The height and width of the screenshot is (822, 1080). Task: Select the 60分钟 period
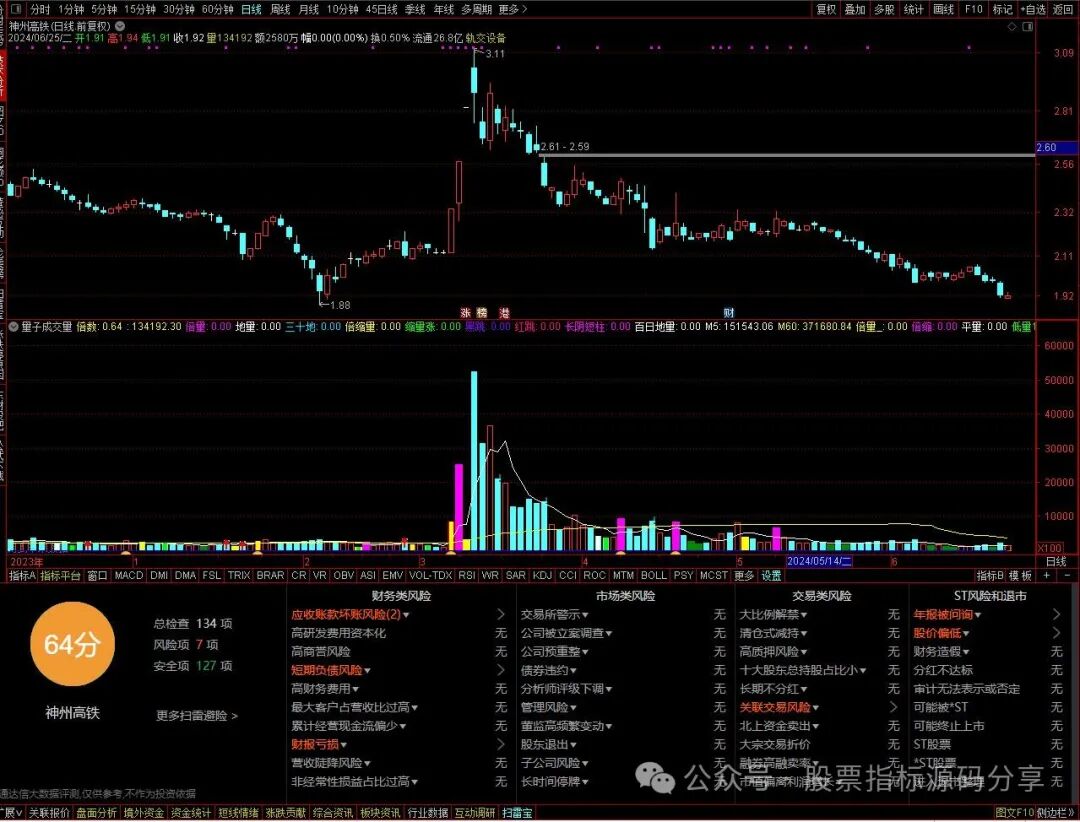tap(217, 9)
